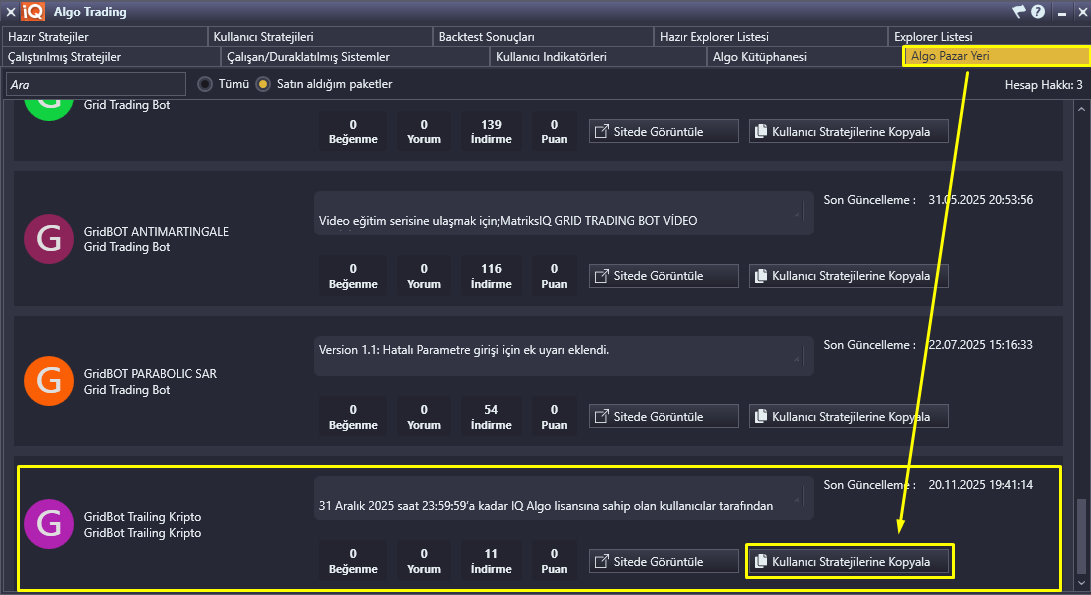Click the 31 Aralık 2025 description text
This screenshot has height=595, width=1091.
(546, 506)
